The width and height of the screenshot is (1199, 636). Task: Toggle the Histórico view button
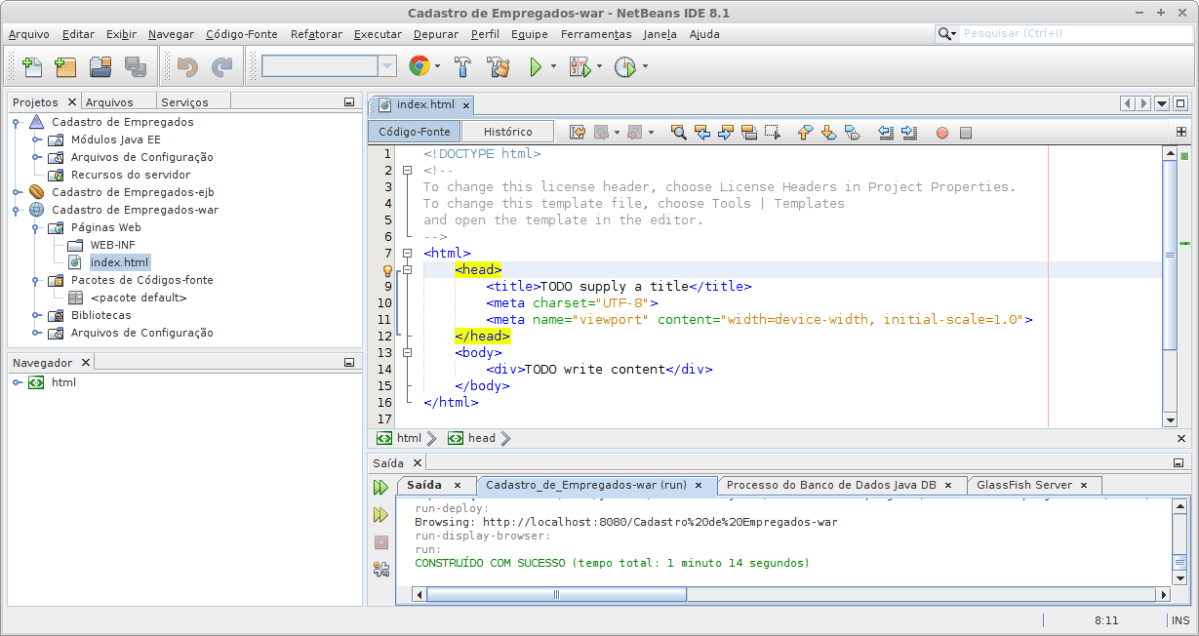click(x=508, y=132)
